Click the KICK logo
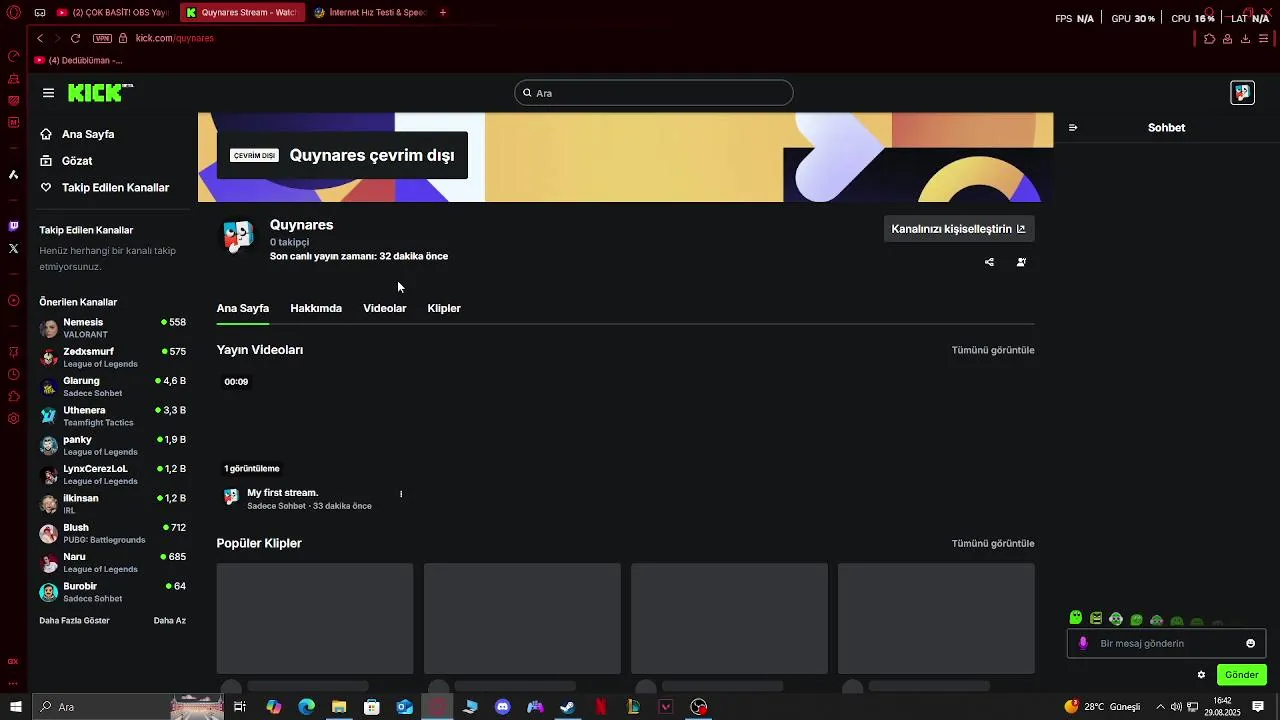1280x720 pixels. [100, 93]
